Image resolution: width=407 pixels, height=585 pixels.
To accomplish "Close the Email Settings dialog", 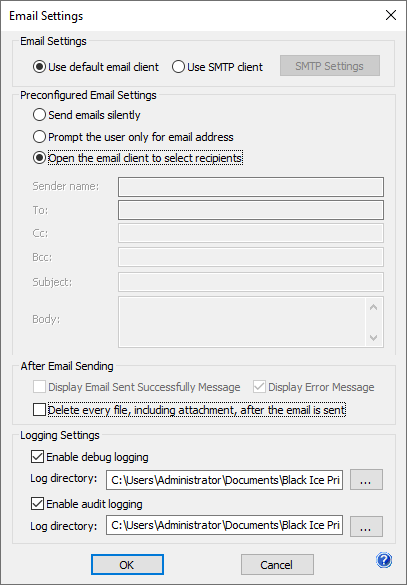I will (391, 15).
